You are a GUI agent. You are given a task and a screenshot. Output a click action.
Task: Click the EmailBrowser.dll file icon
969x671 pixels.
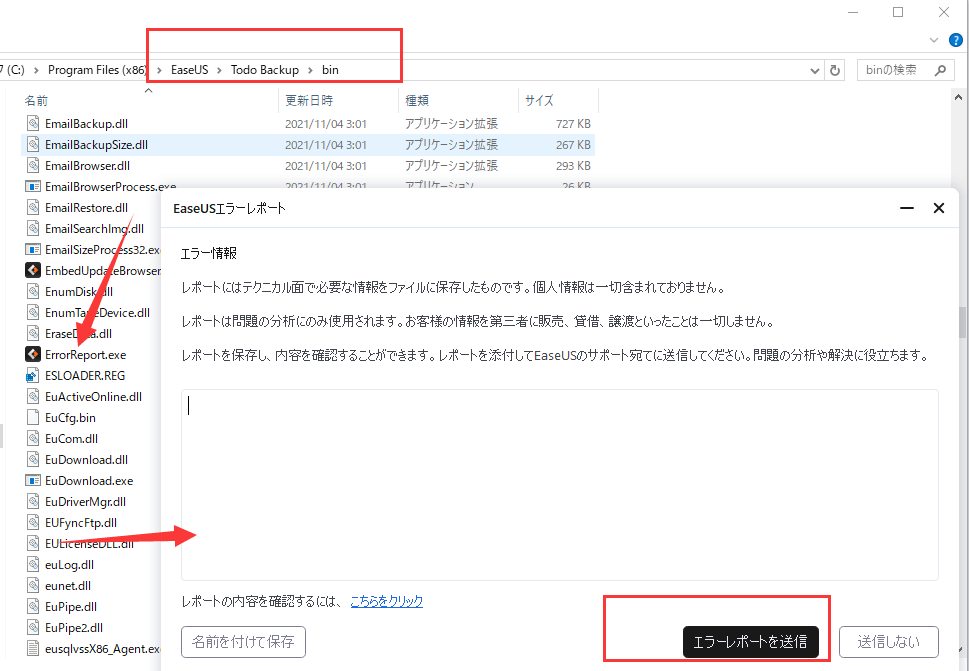[33, 166]
